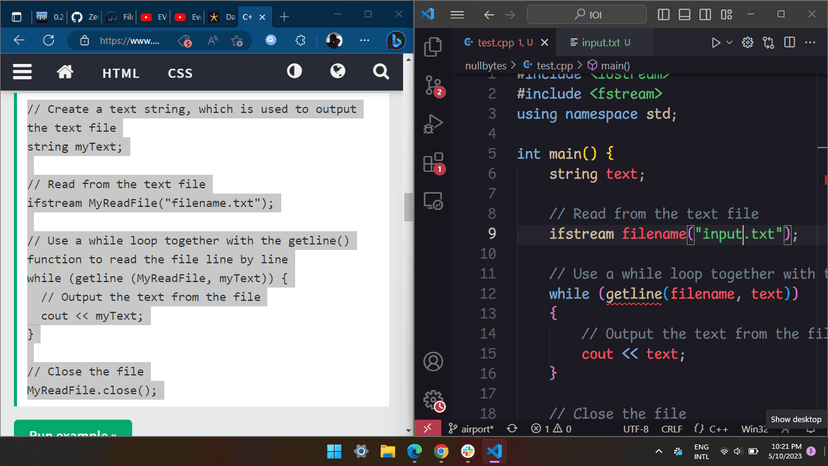Viewport: 828px width, 466px height.
Task: Open the W3Schools hamburger menu
Action: pyautogui.click(x=22, y=72)
